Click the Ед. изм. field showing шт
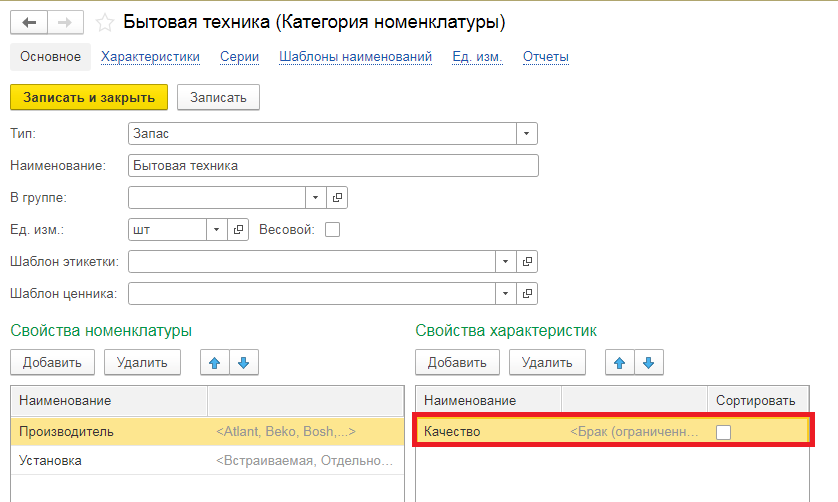The image size is (838, 502). tap(167, 230)
